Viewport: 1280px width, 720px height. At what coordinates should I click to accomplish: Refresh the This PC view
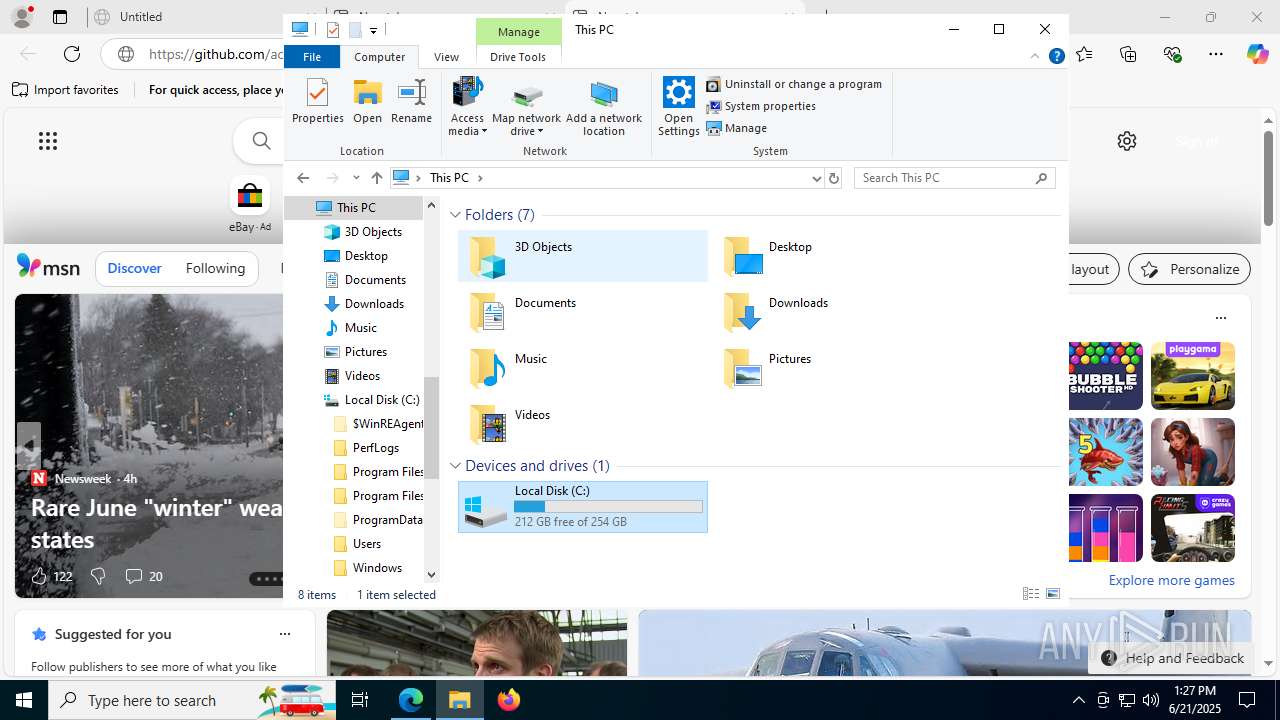[834, 178]
